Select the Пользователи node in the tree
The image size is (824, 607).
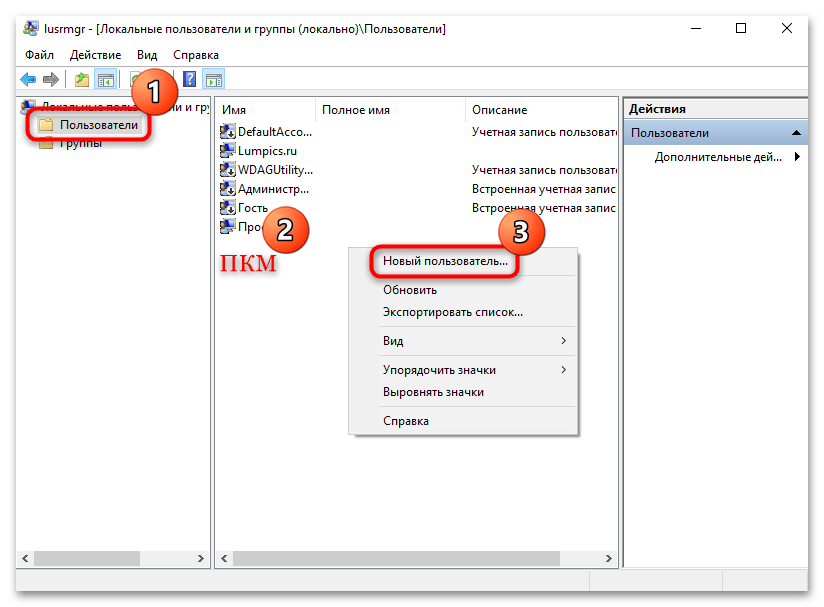coord(99,125)
